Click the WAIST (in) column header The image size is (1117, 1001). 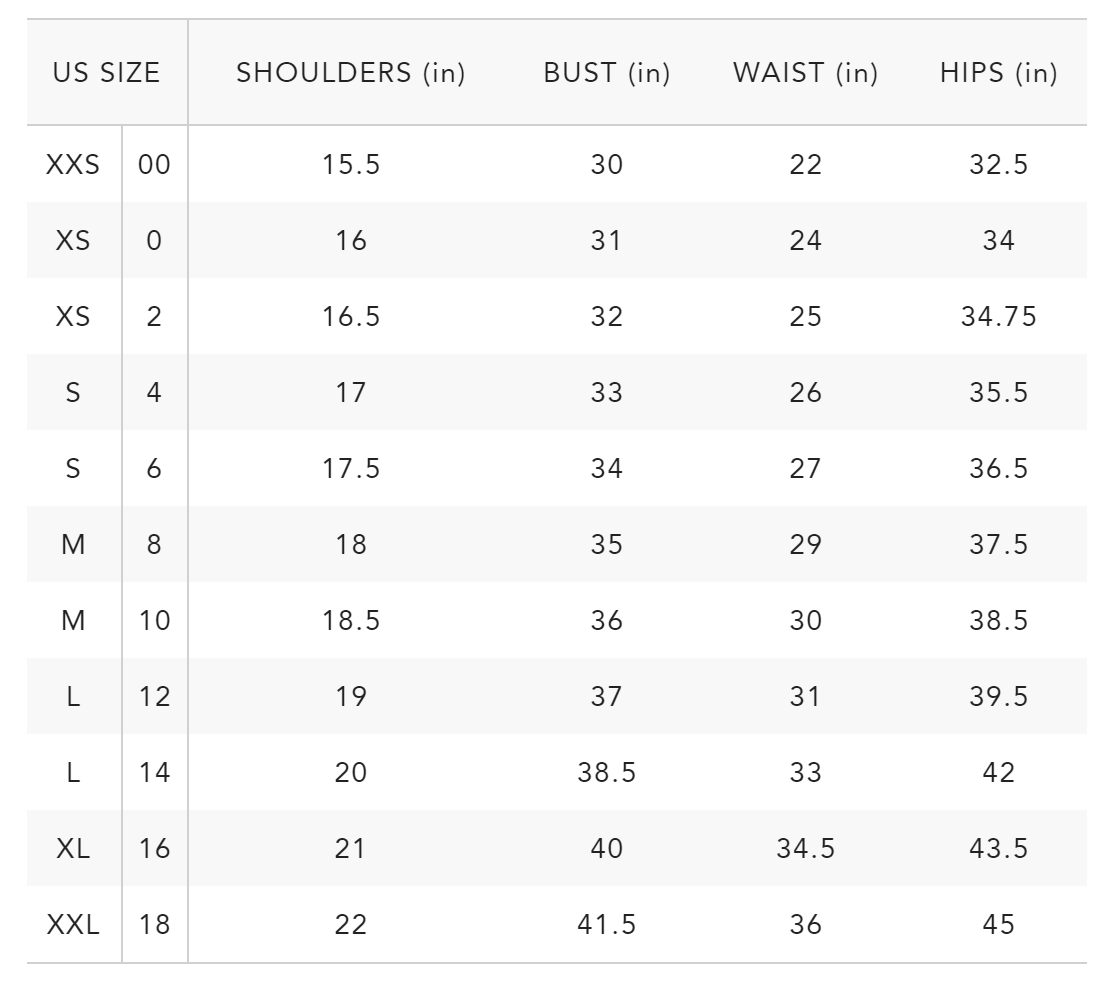point(805,73)
